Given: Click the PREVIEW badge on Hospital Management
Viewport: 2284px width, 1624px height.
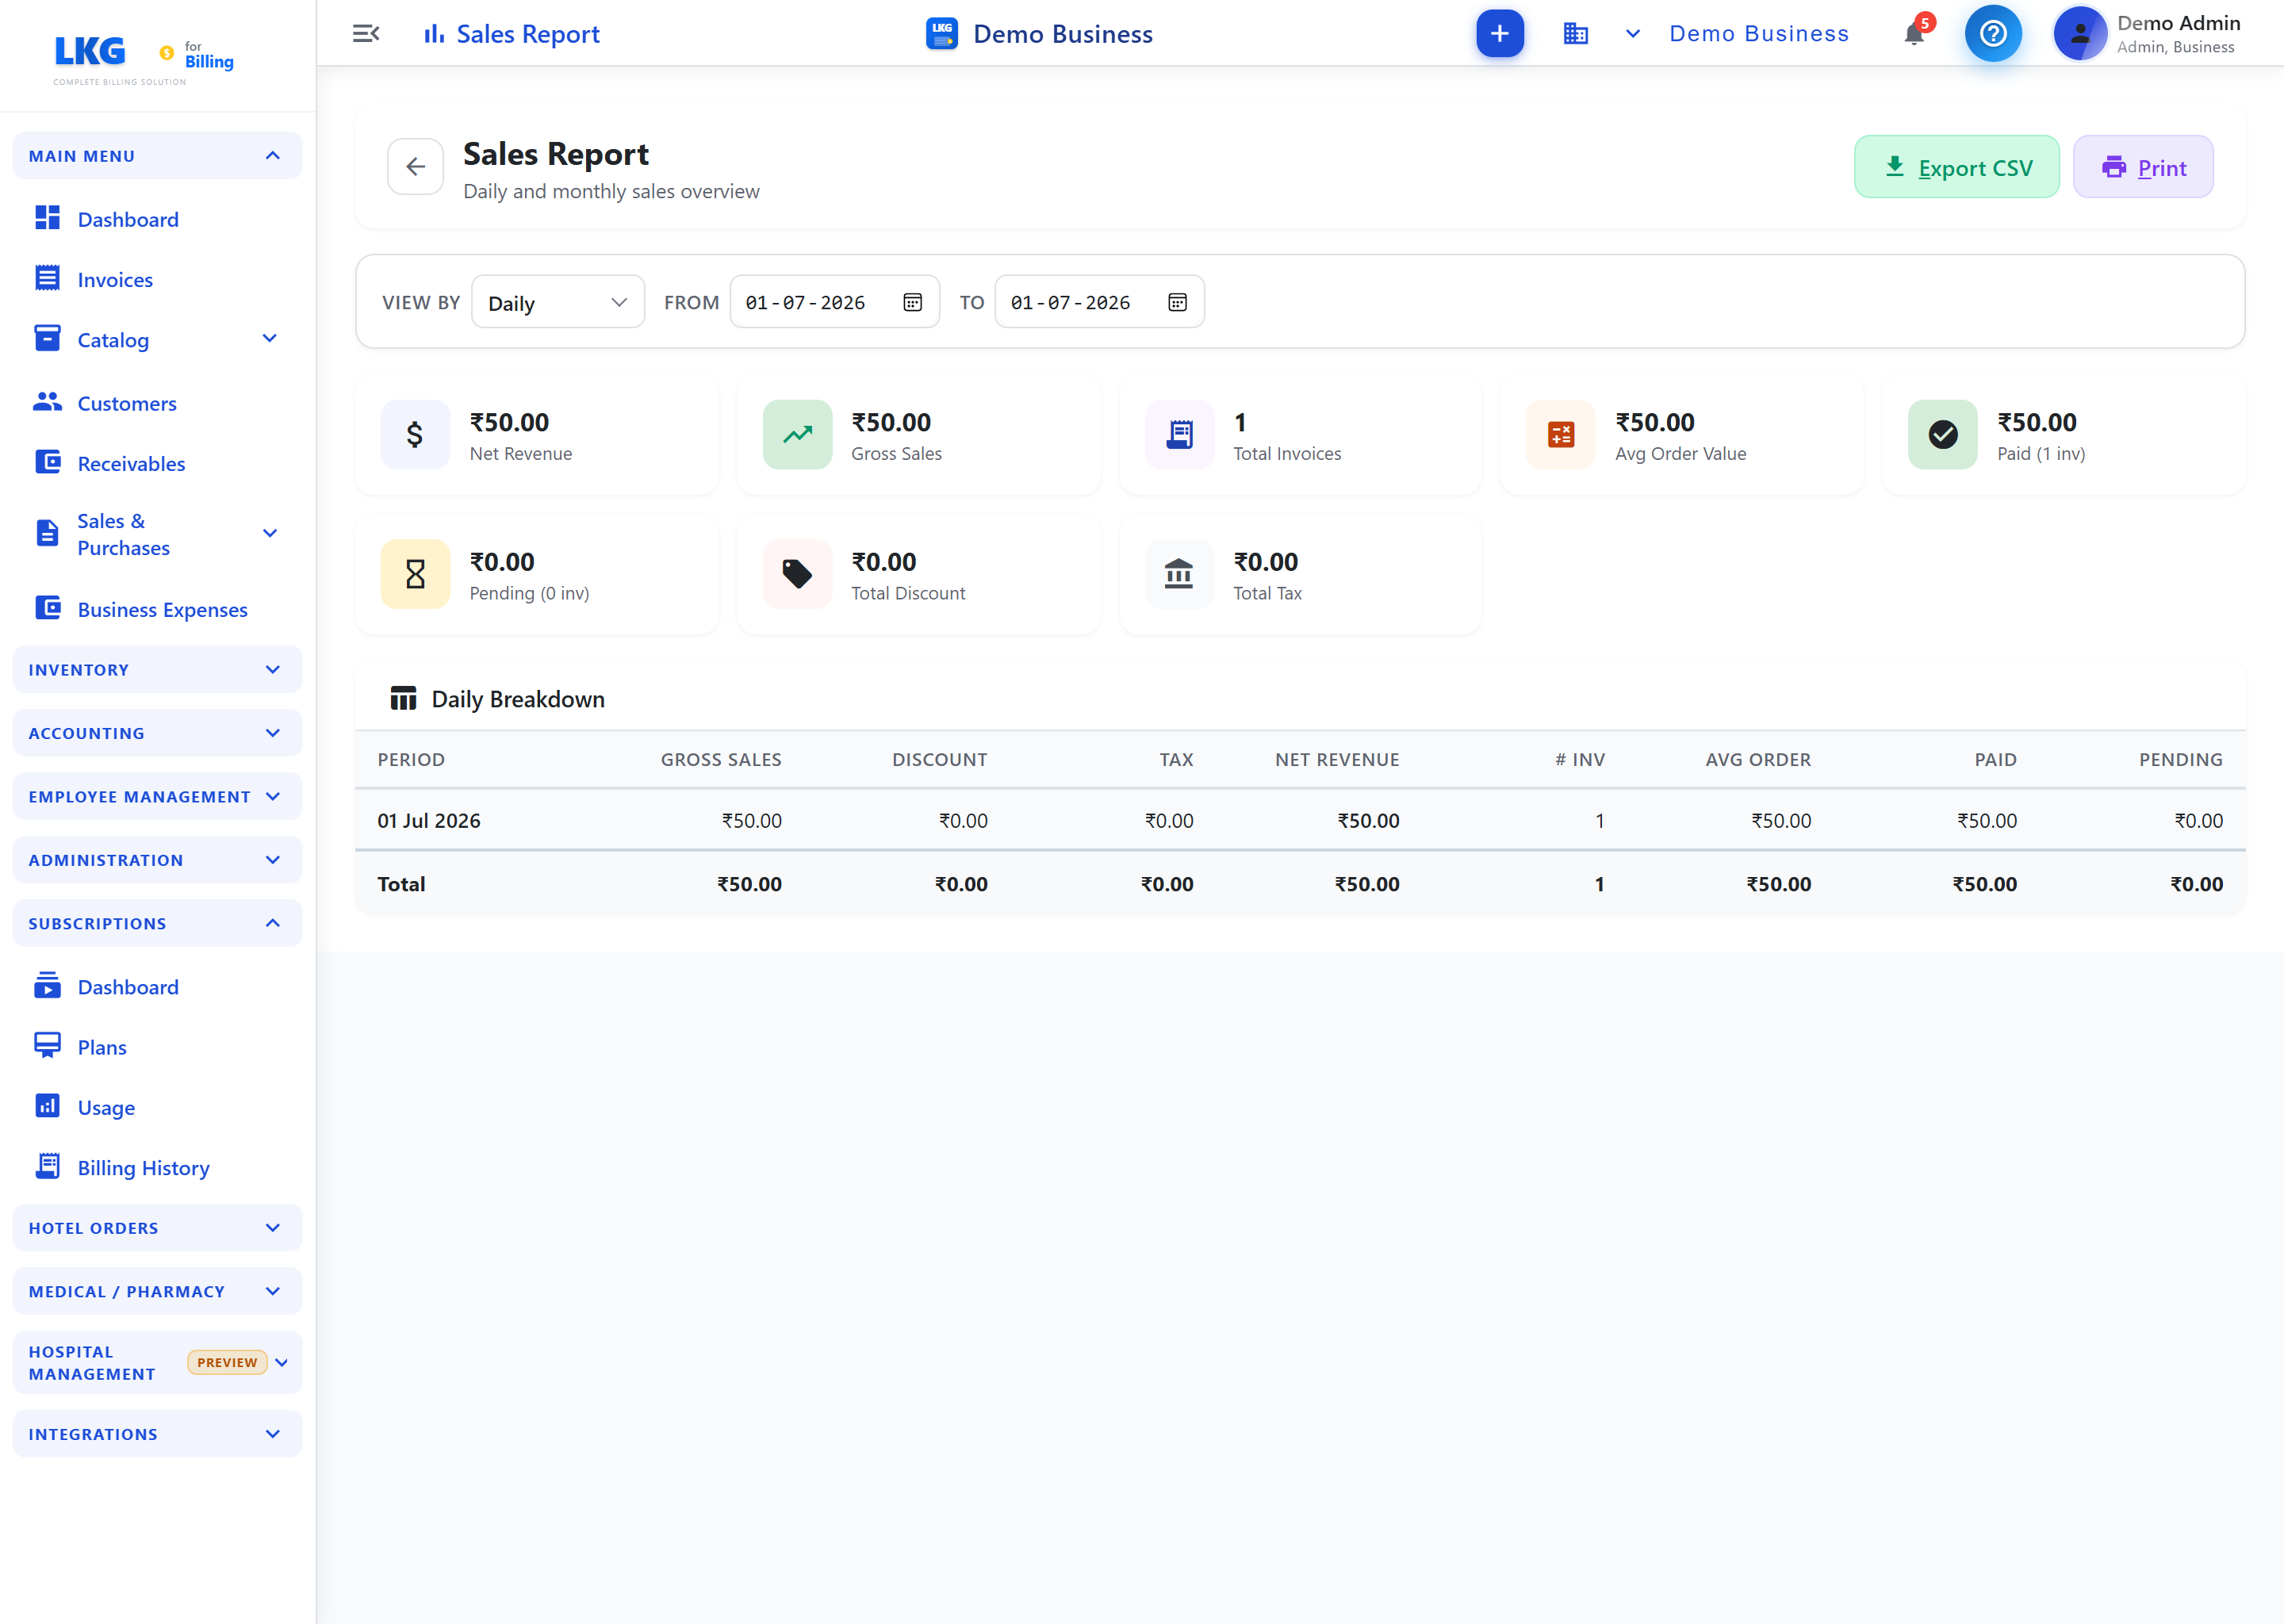Looking at the screenshot, I should tap(227, 1362).
